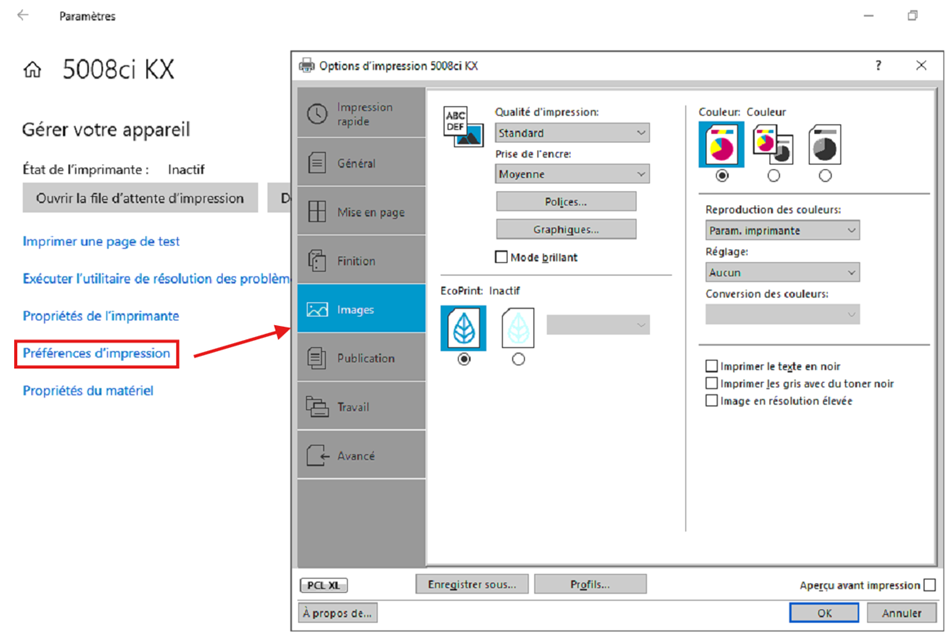Click the help question mark in dialog

pyautogui.click(x=878, y=65)
